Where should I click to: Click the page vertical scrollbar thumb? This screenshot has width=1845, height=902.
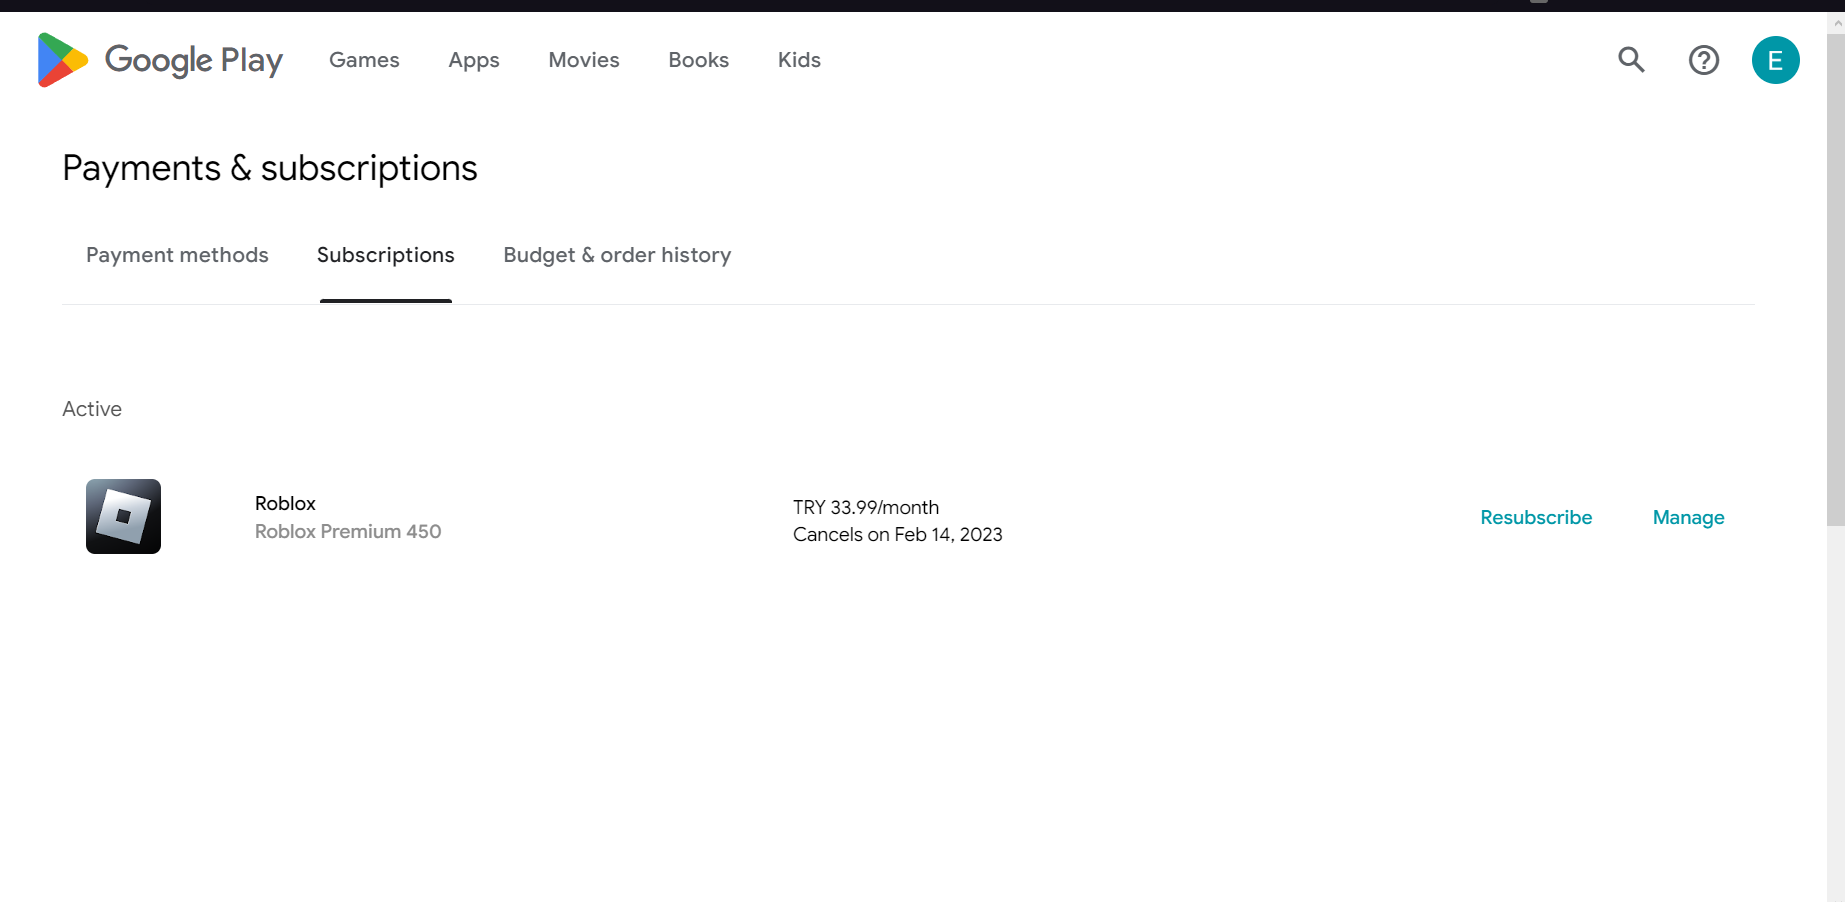point(1836,280)
